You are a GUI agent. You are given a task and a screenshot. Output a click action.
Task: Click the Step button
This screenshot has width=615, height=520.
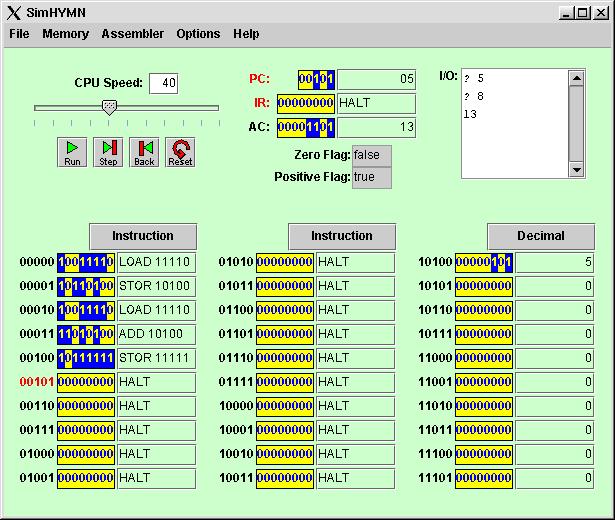pos(108,153)
